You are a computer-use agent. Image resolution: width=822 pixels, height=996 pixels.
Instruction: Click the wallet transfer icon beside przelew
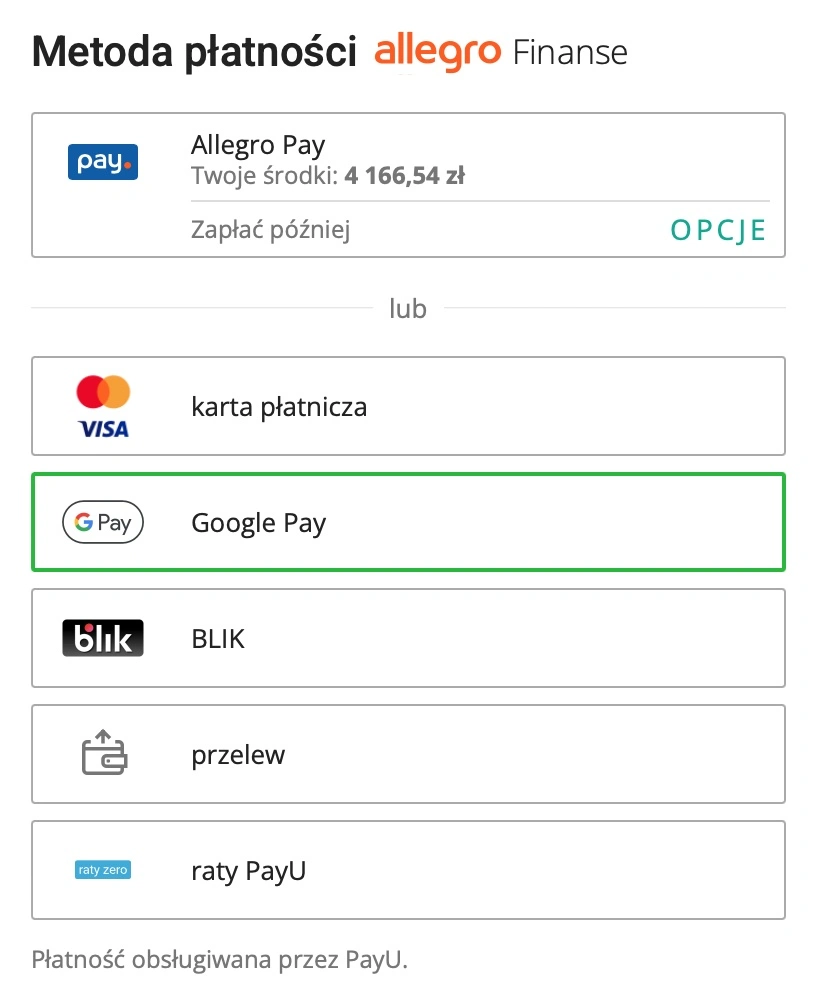(104, 753)
